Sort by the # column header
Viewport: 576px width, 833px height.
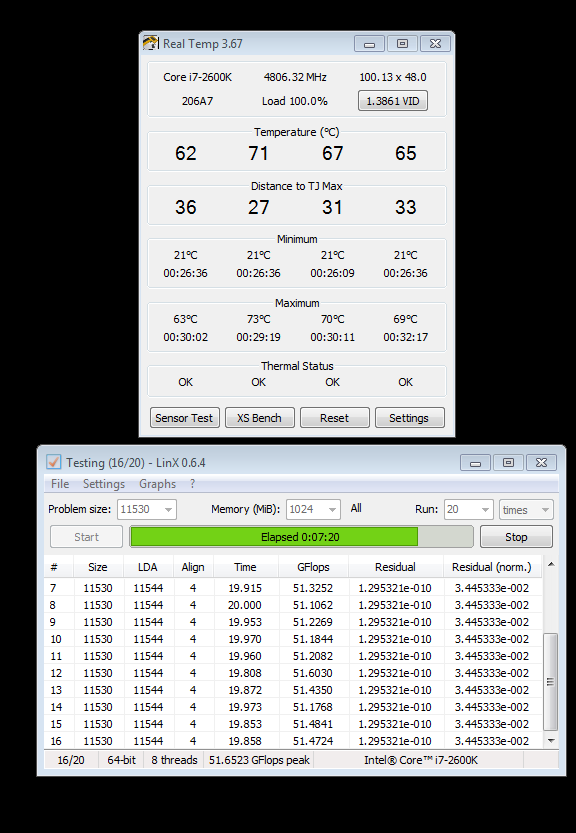point(58,567)
